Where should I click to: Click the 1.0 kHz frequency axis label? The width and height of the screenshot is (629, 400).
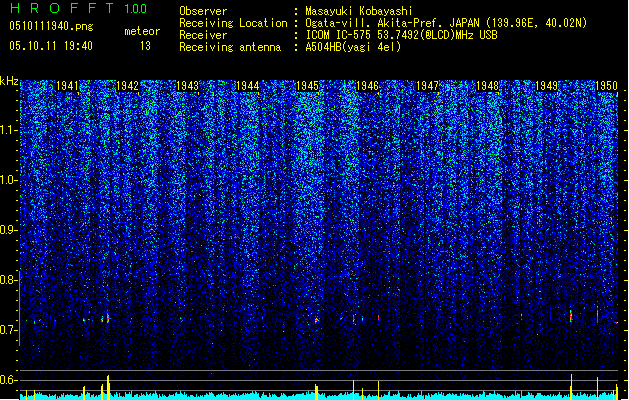coord(9,180)
